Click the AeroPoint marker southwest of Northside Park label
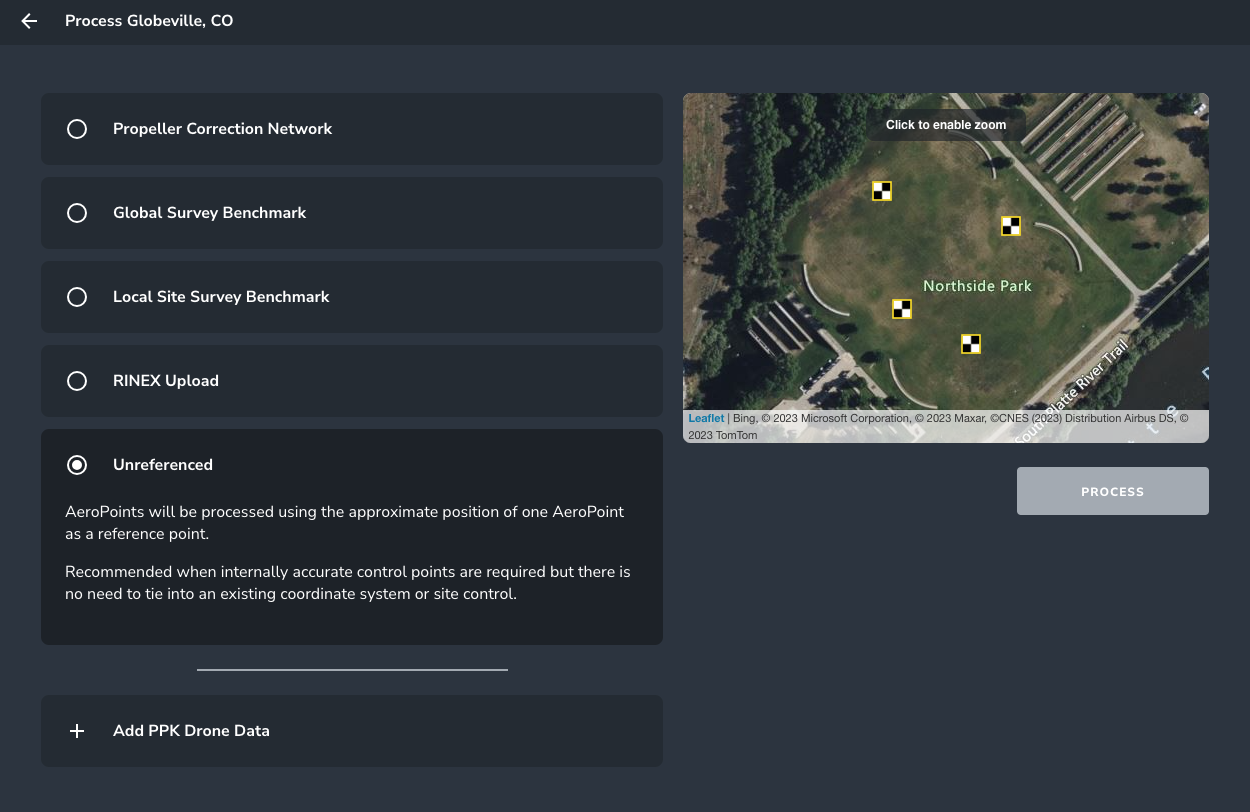1250x812 pixels. coord(902,309)
